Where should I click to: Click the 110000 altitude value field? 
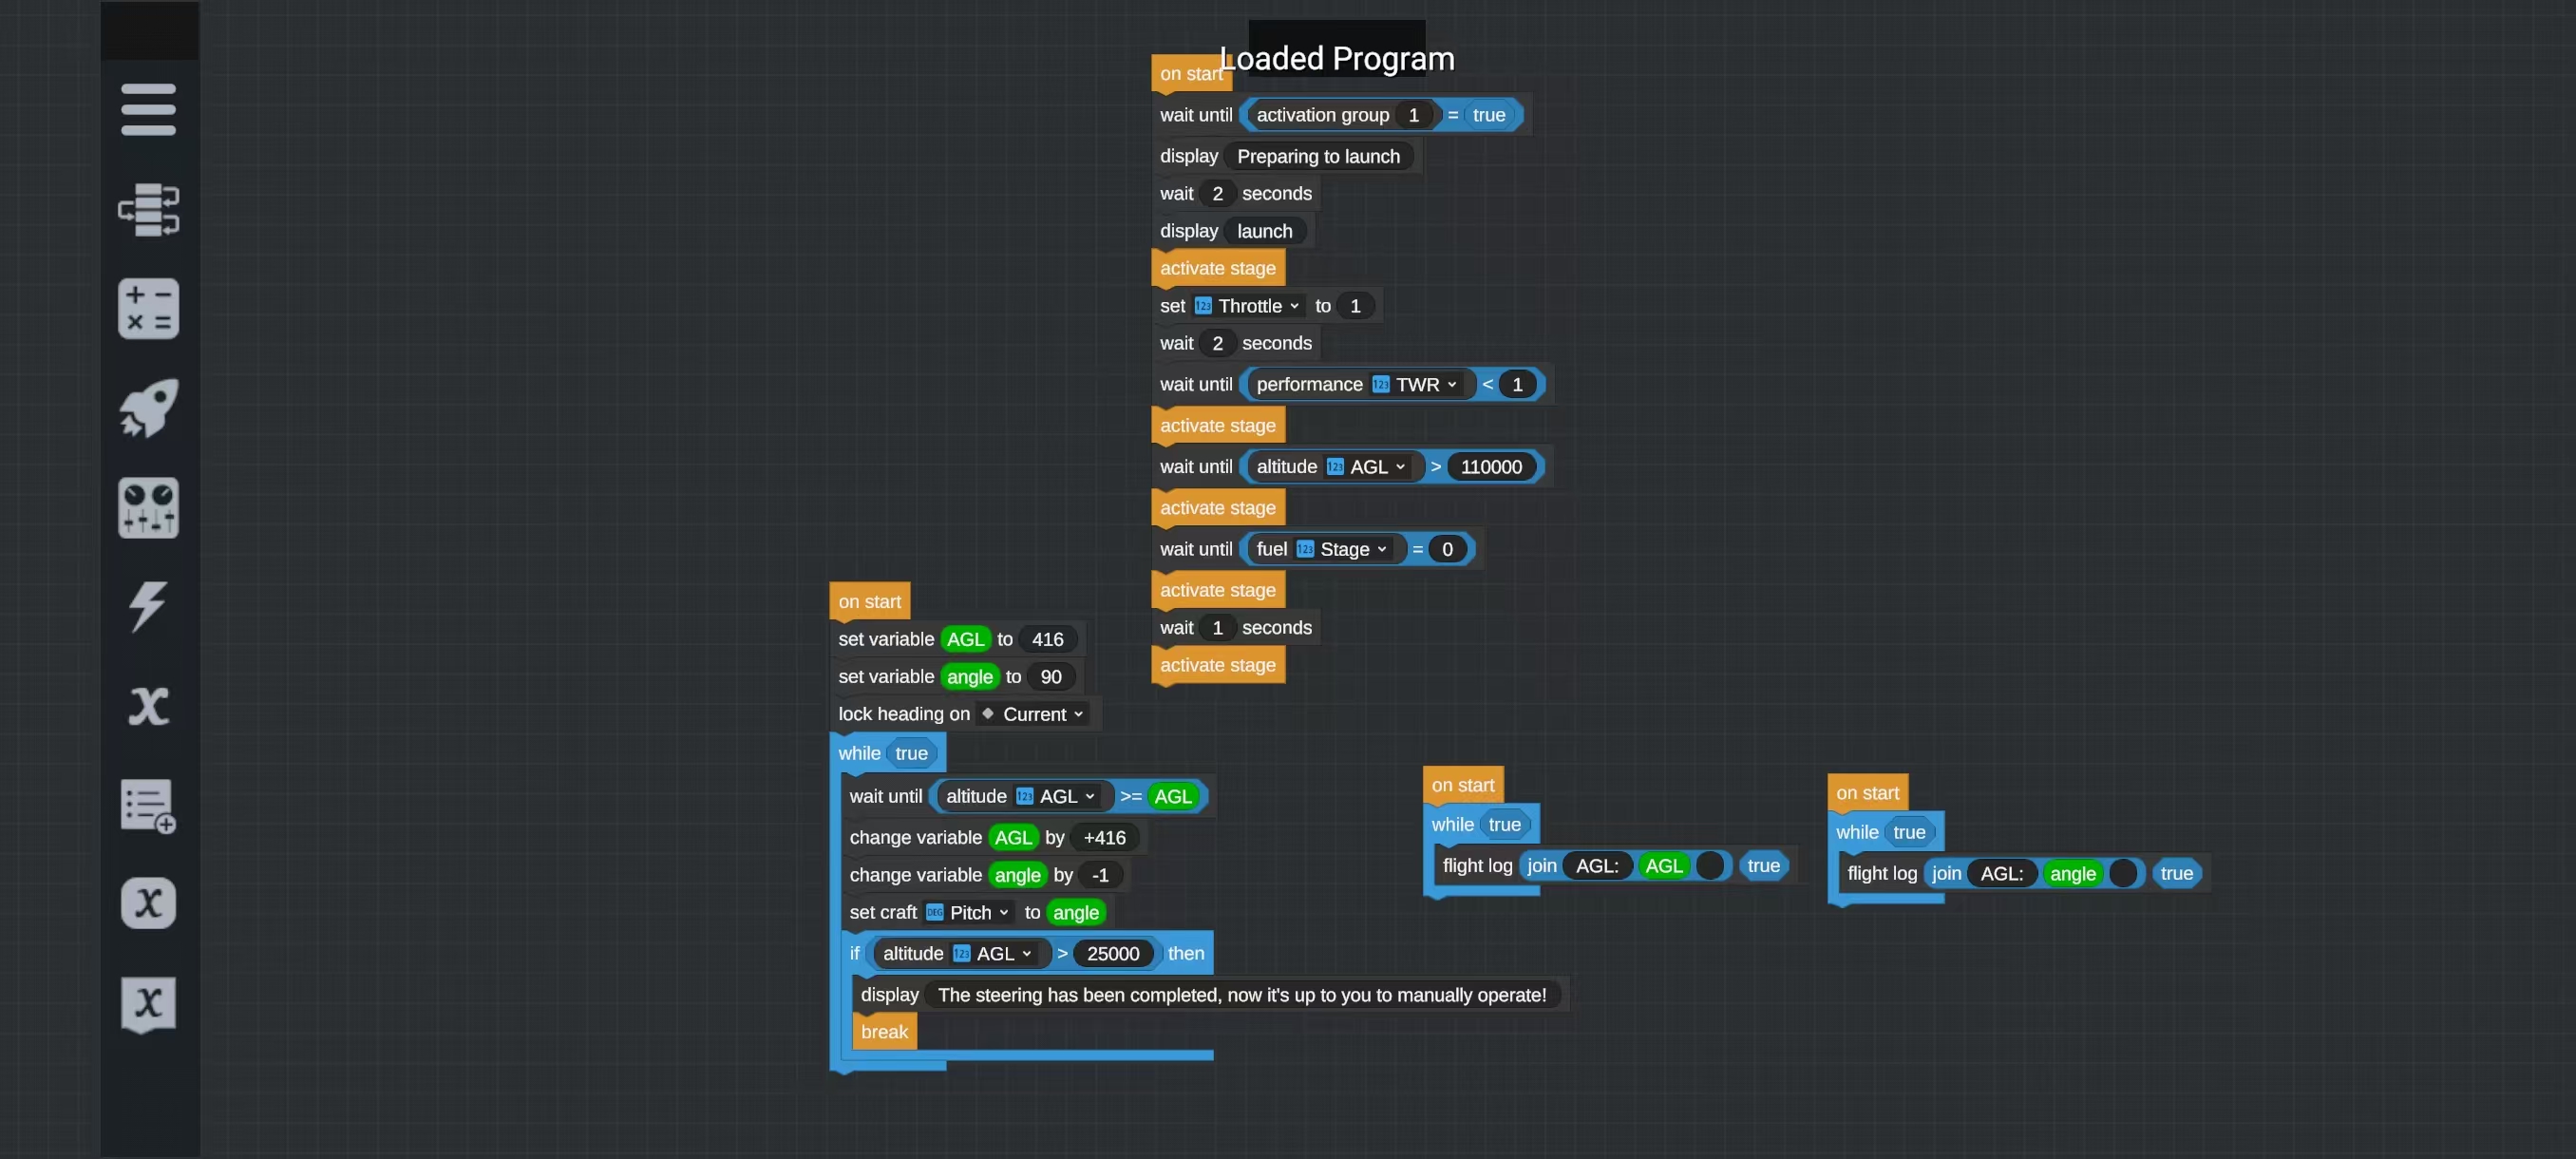click(1490, 467)
